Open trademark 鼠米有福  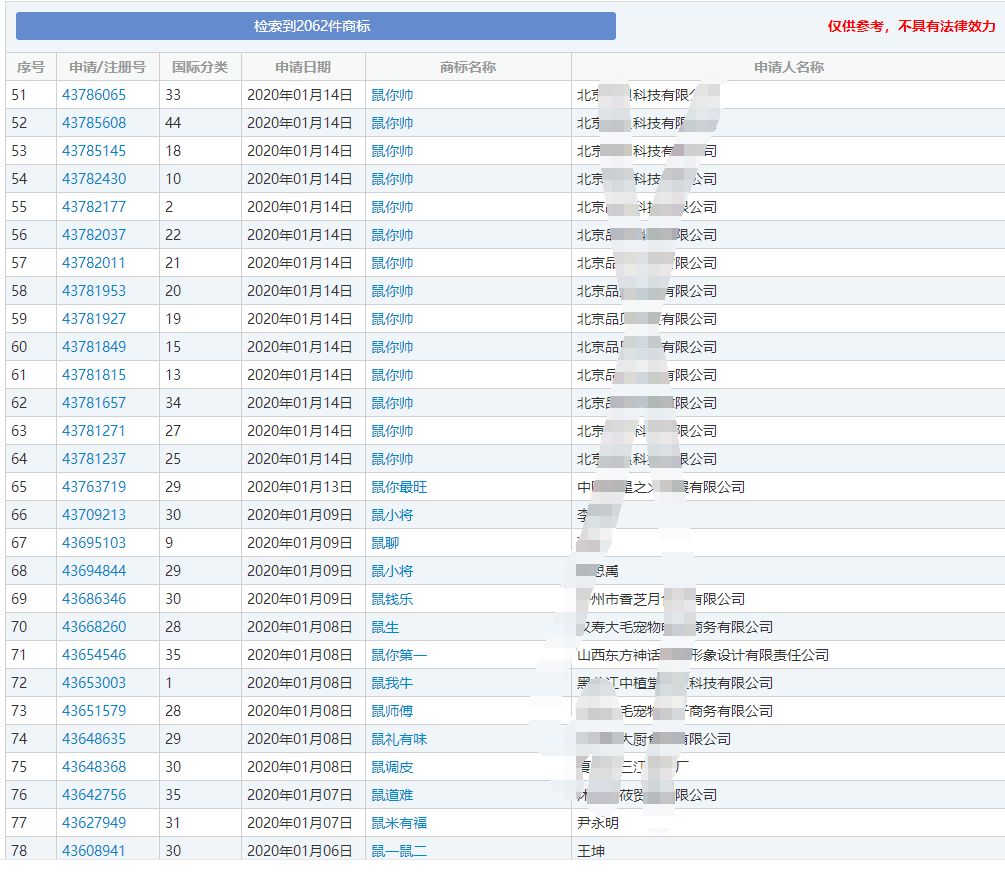tap(399, 823)
